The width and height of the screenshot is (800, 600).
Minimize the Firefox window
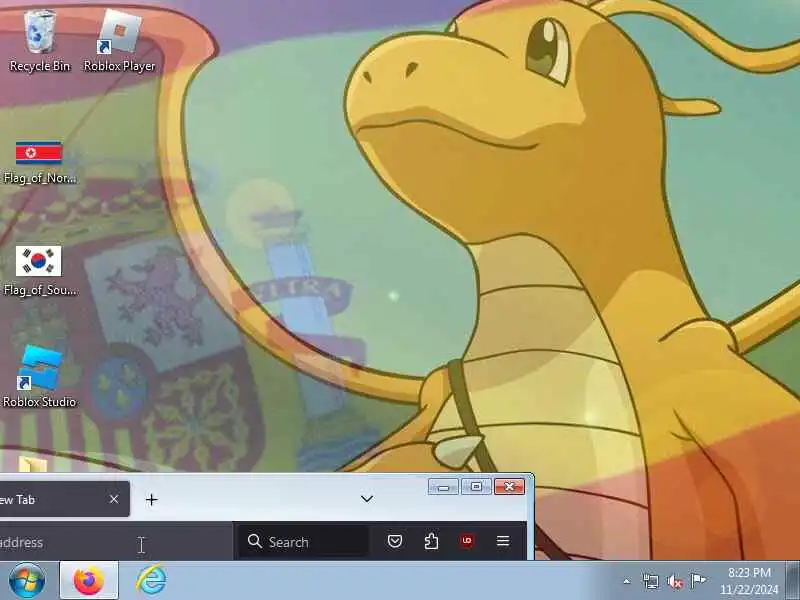443,487
